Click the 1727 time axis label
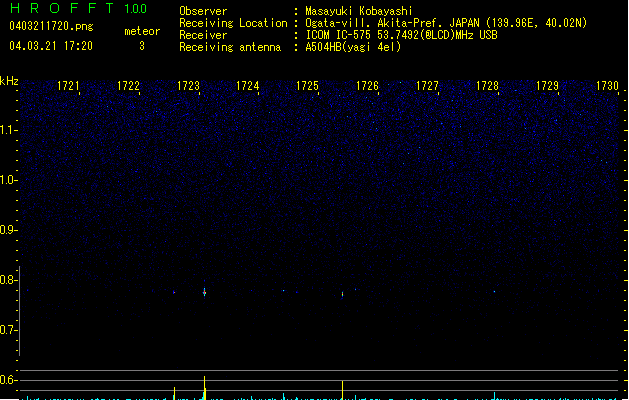This screenshot has width=629, height=400. pyautogui.click(x=427, y=86)
